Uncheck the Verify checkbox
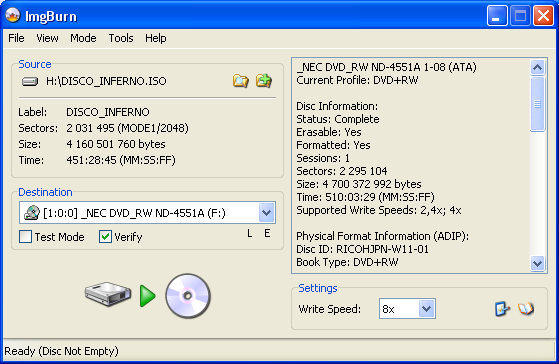559x364 pixels. [105, 237]
